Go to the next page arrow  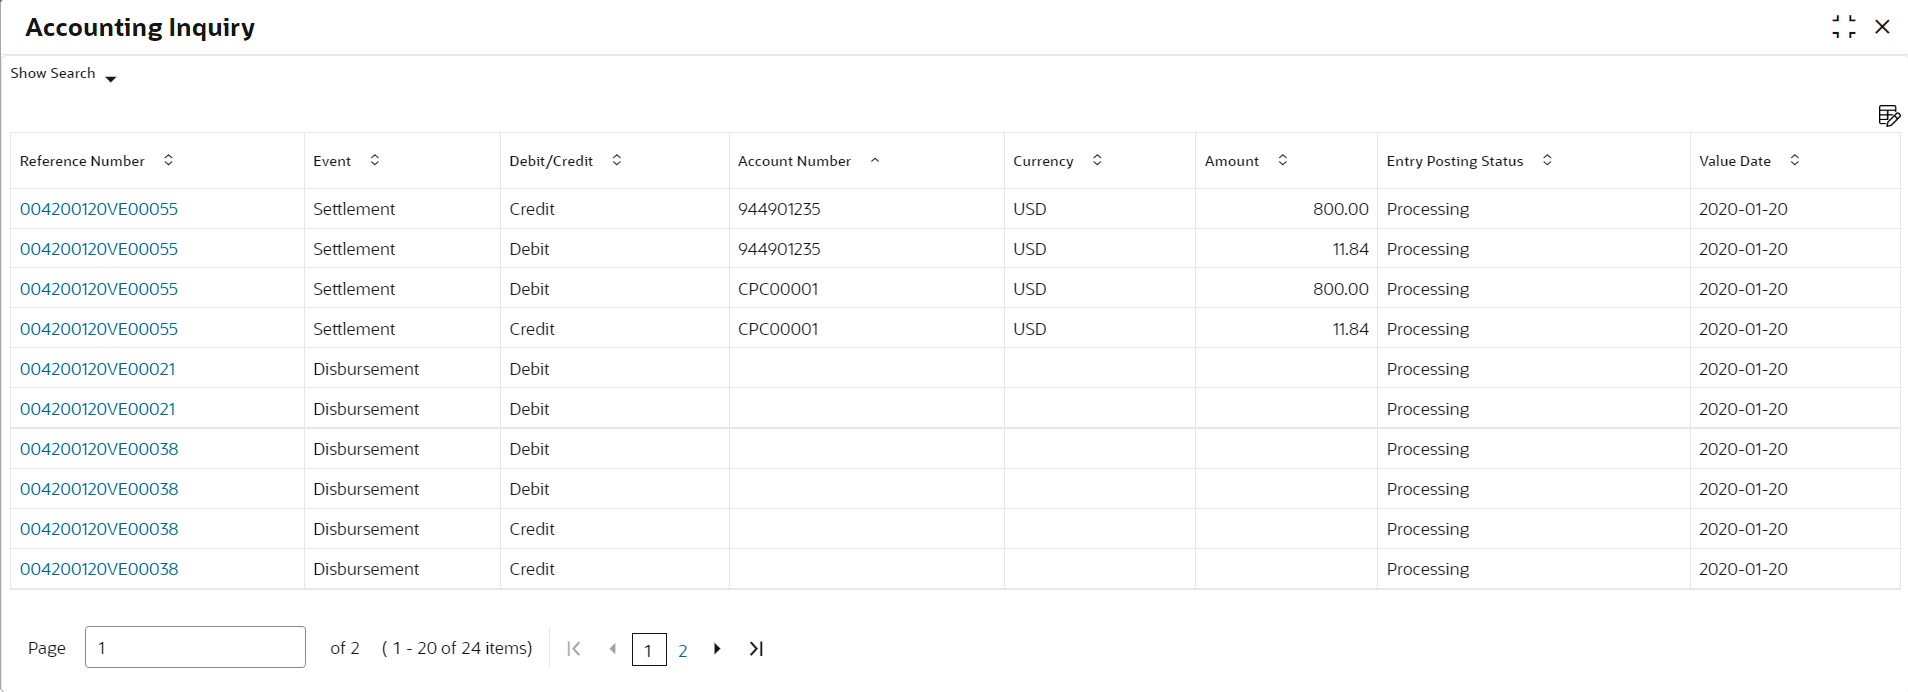tap(717, 649)
